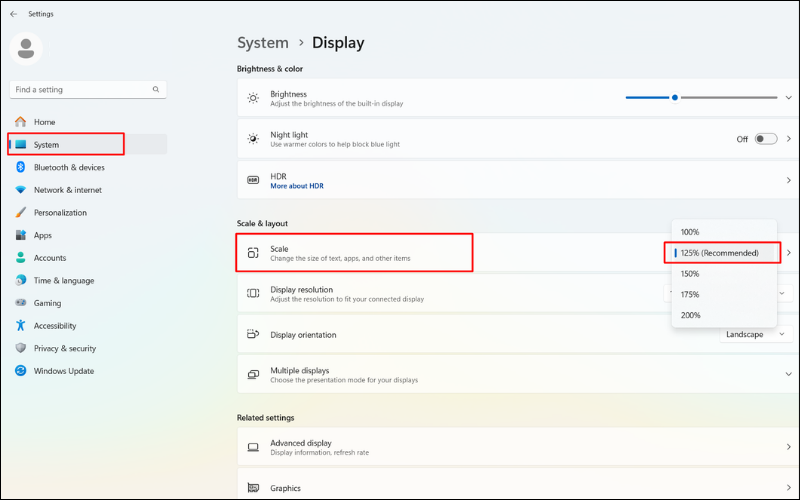The height and width of the screenshot is (500, 800).
Task: Select the 150% scale option
Action: [x=690, y=273]
